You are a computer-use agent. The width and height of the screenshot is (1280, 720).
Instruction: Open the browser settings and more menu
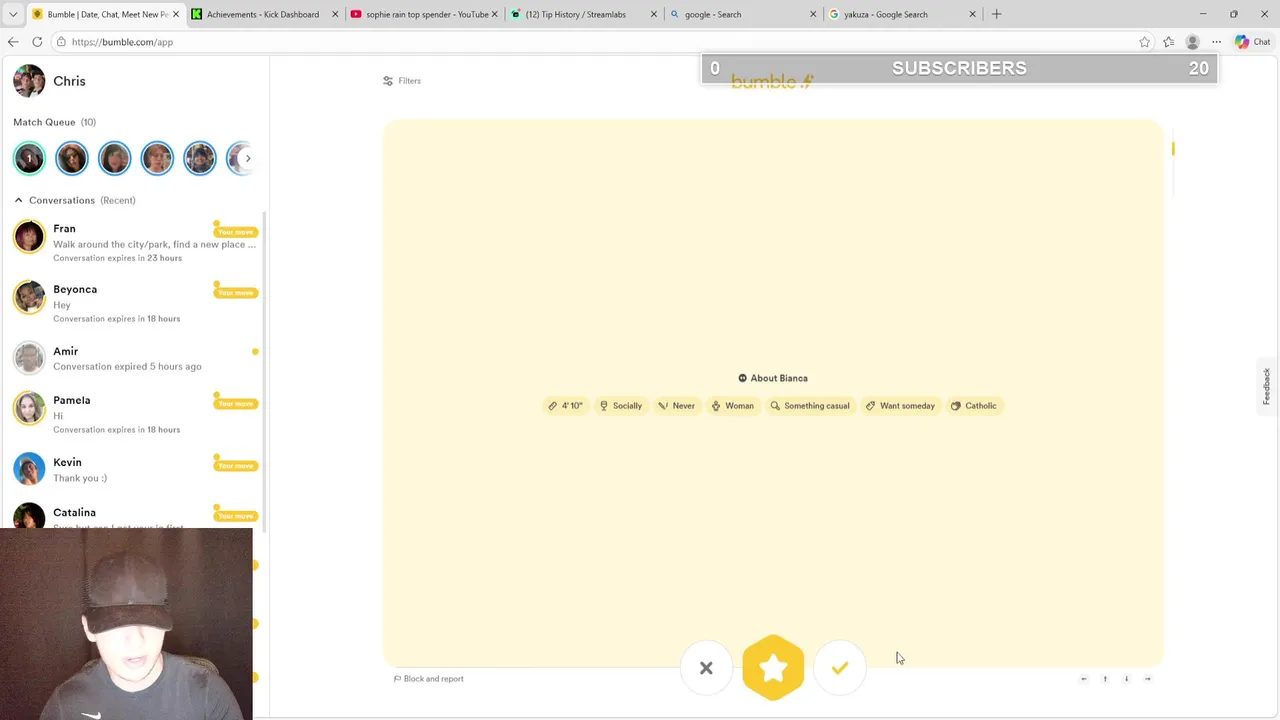coord(1216,42)
